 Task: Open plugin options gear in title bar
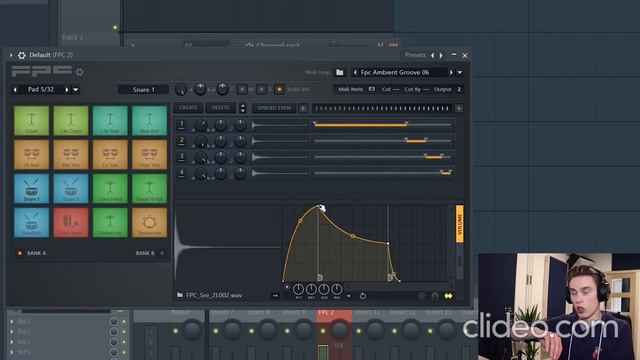(x=22, y=55)
